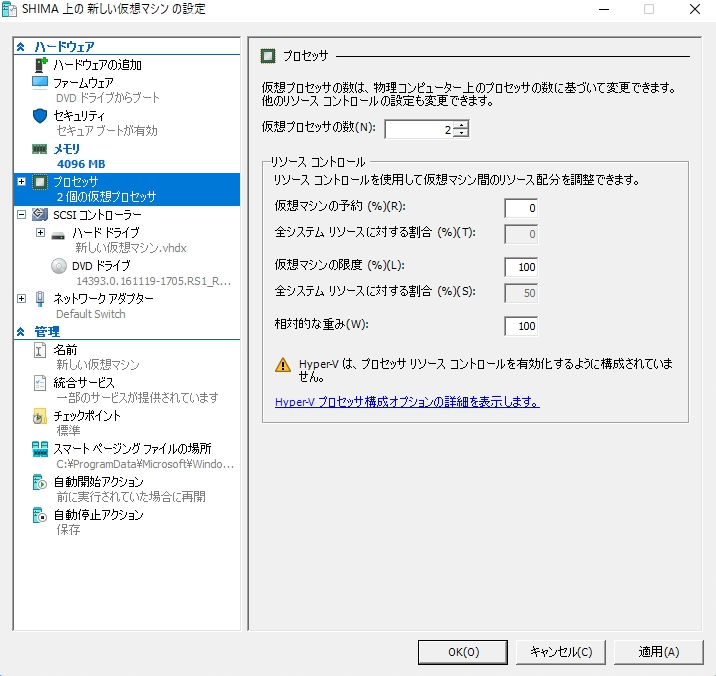The width and height of the screenshot is (716, 676).
Task: Collapse the Hardware (ハードウェア) section chevron
Action: [21, 47]
